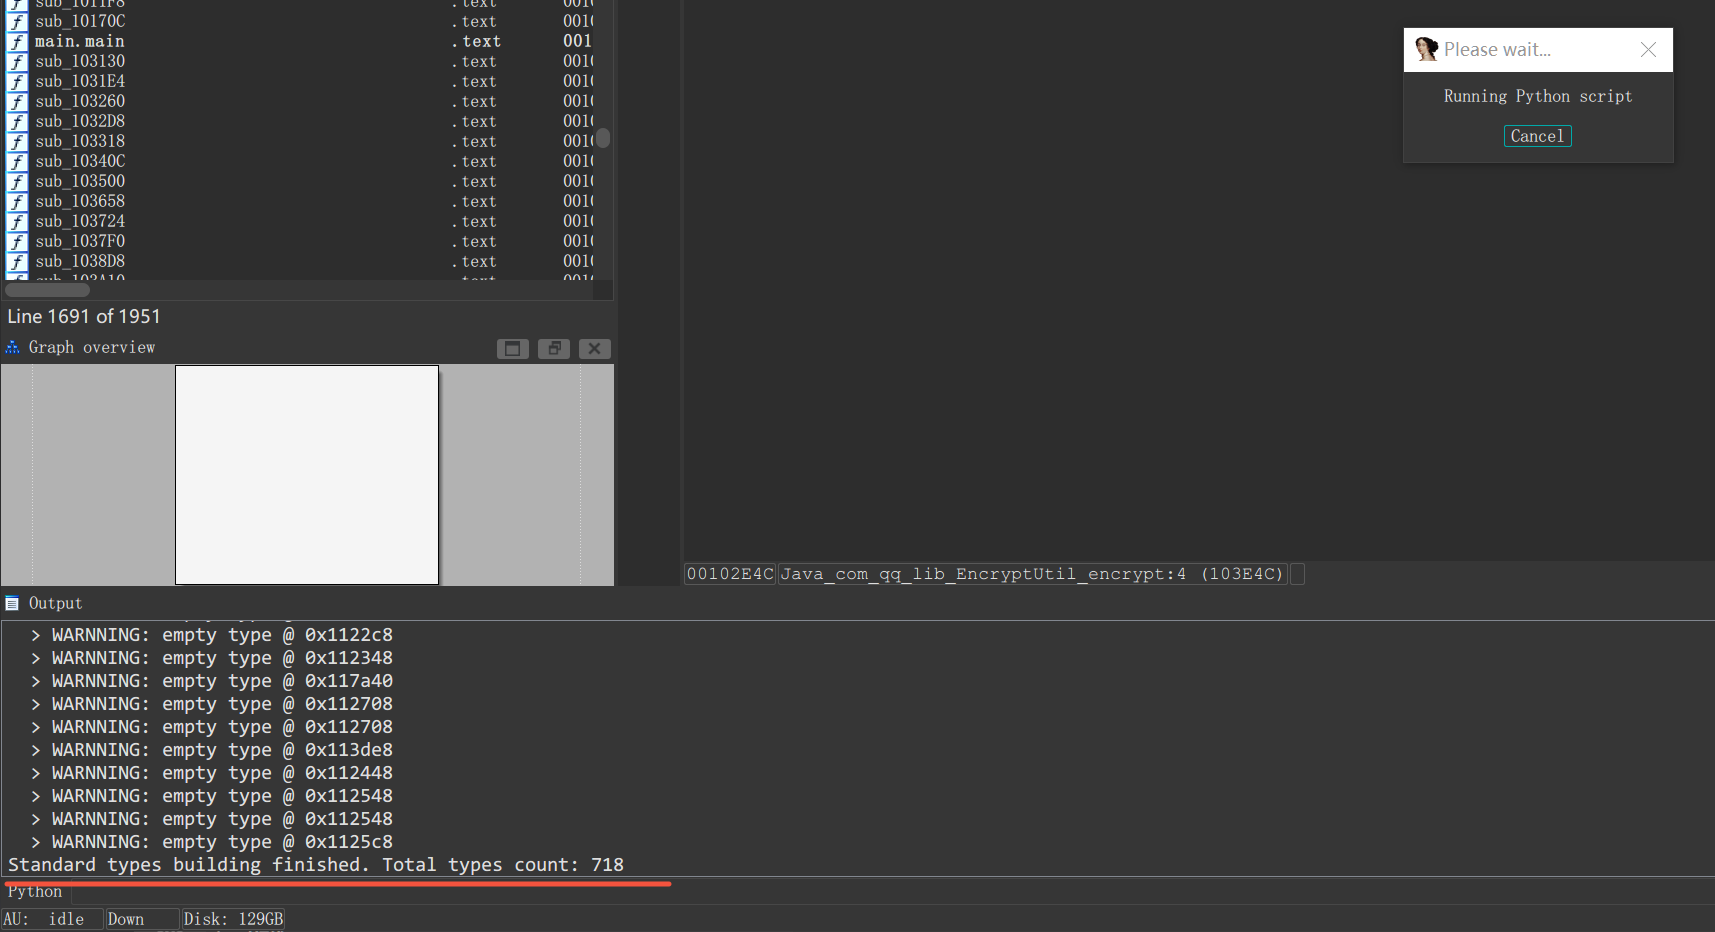Click the function icon beside sub_103260

(18, 101)
